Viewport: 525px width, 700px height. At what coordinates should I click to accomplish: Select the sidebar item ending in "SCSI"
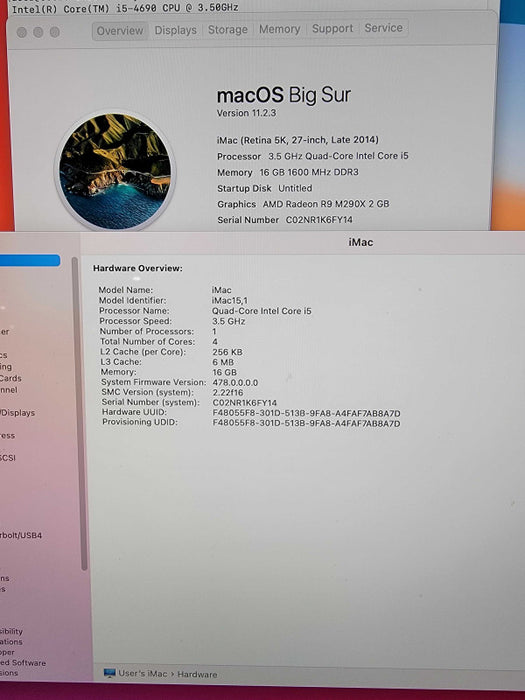pos(8,458)
